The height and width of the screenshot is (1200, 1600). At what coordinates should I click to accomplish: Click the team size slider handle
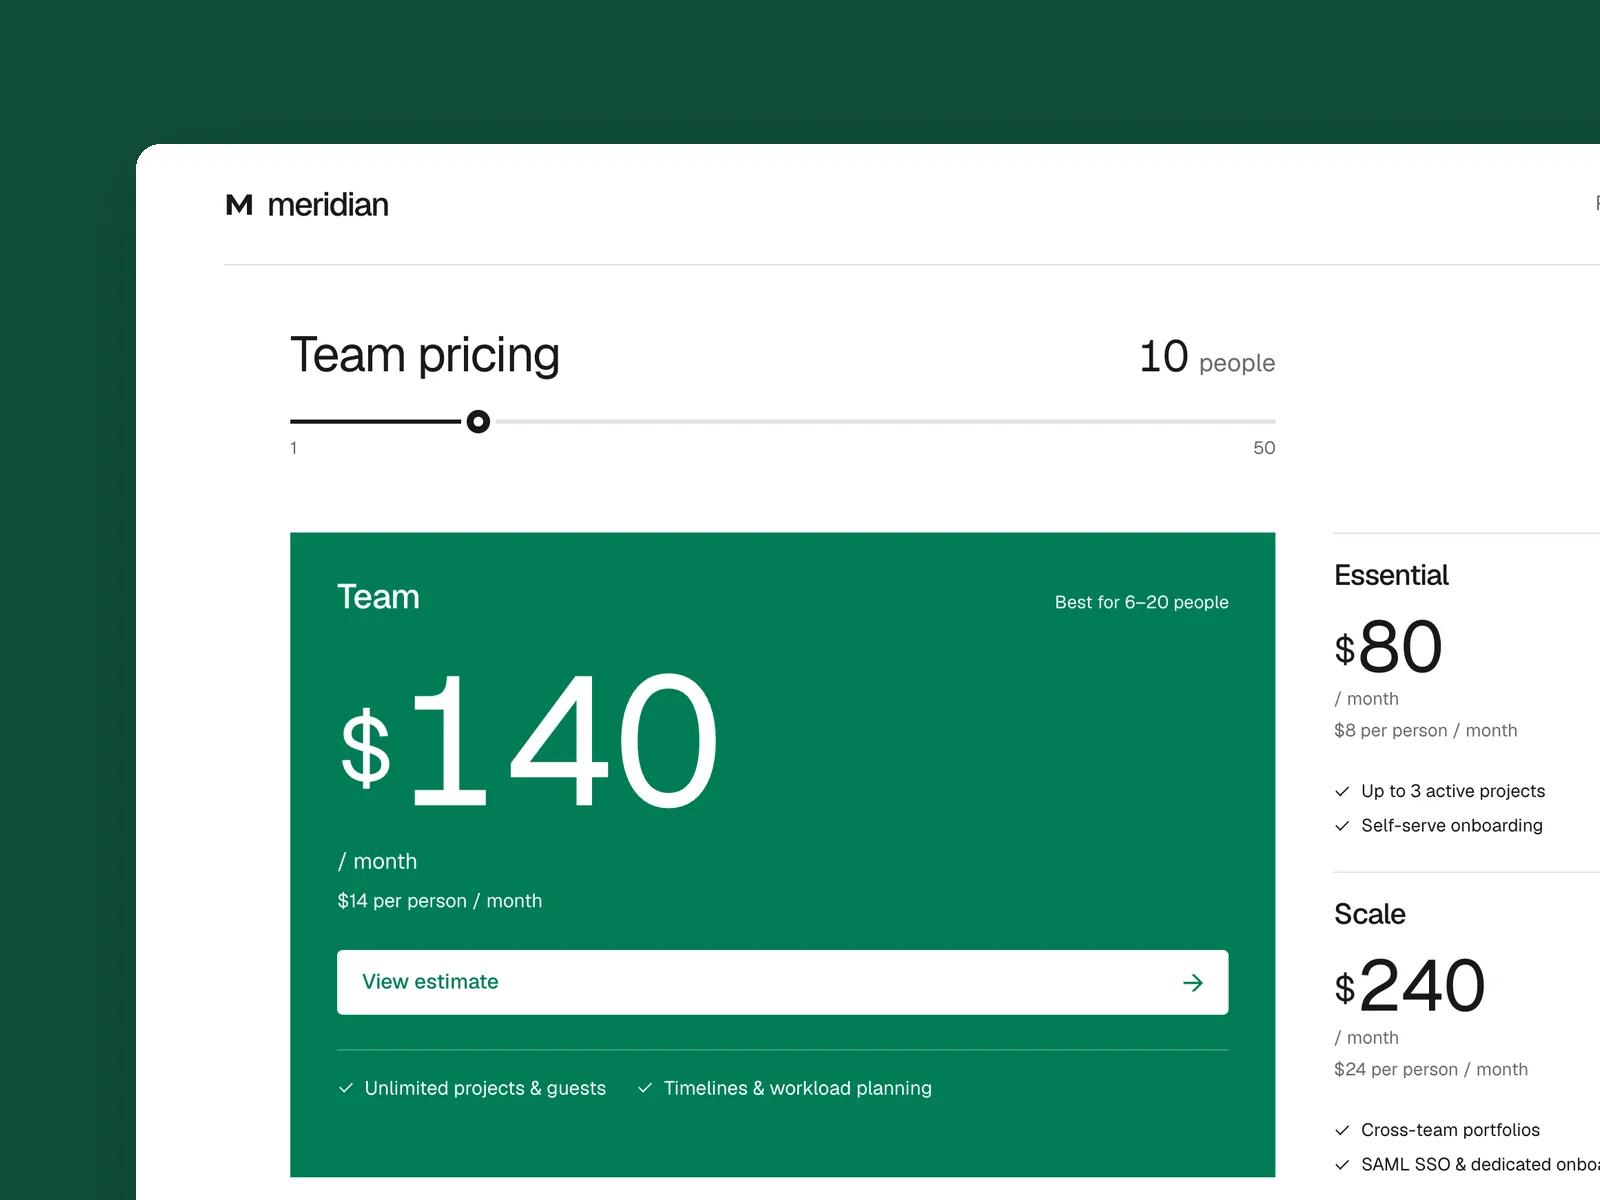[x=478, y=422]
